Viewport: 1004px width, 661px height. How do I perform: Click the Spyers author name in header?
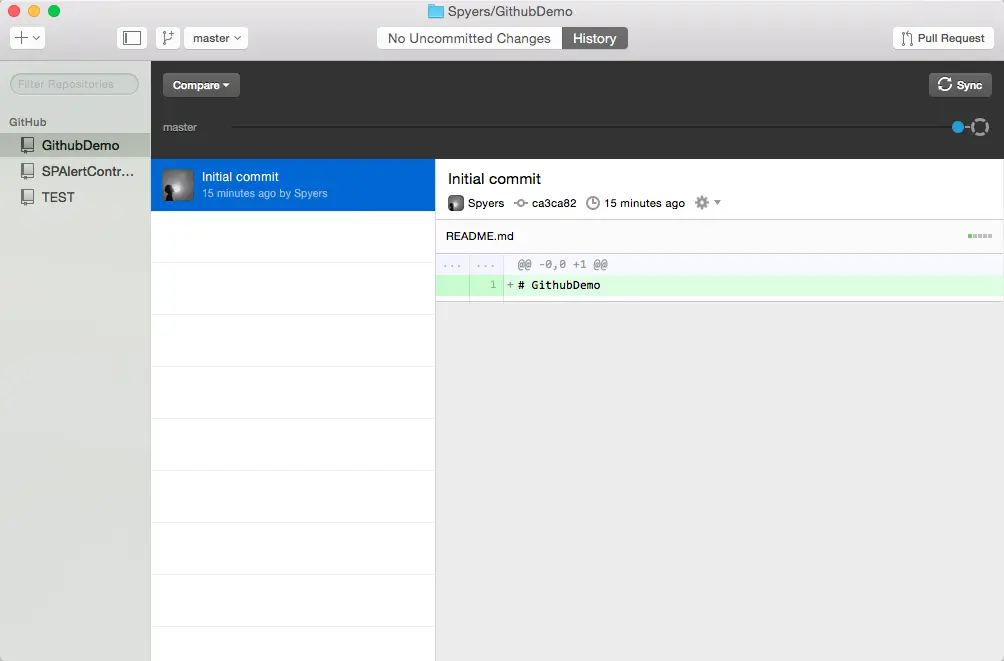[x=486, y=203]
